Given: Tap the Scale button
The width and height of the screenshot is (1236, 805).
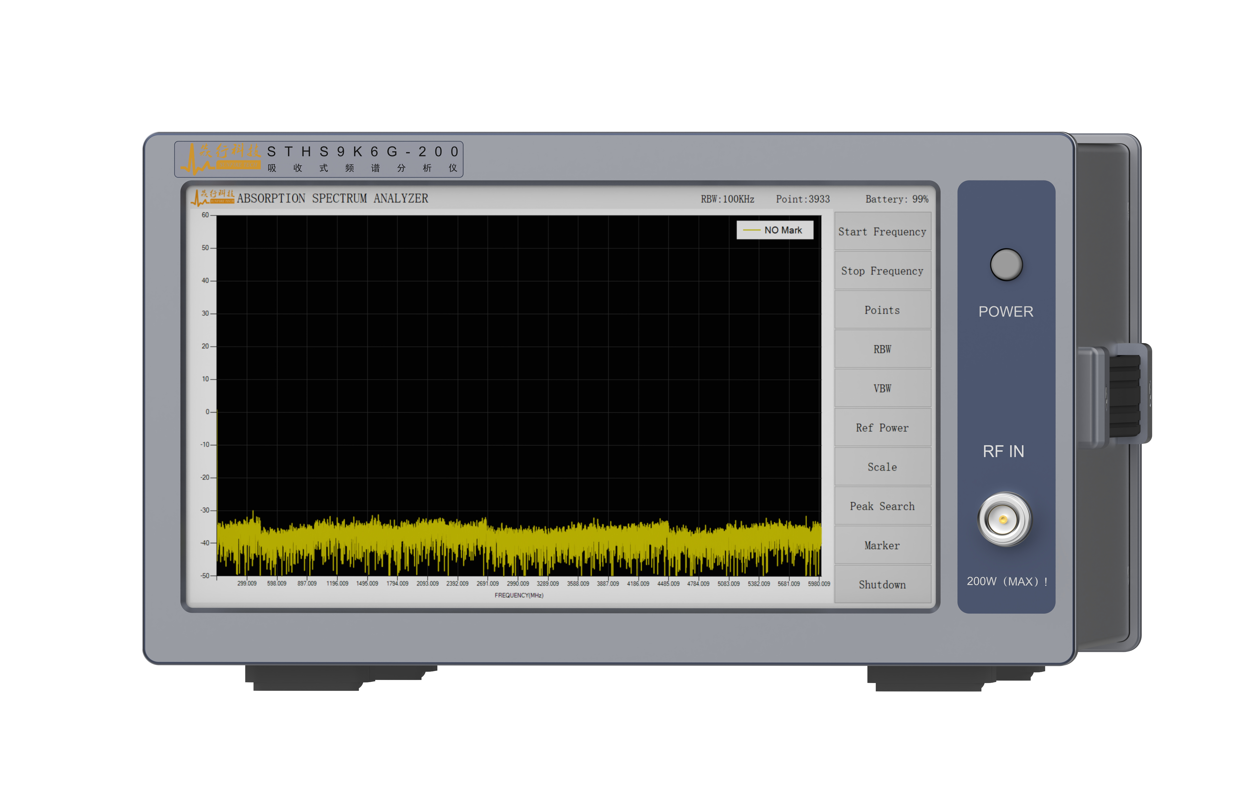Looking at the screenshot, I should [x=882, y=467].
